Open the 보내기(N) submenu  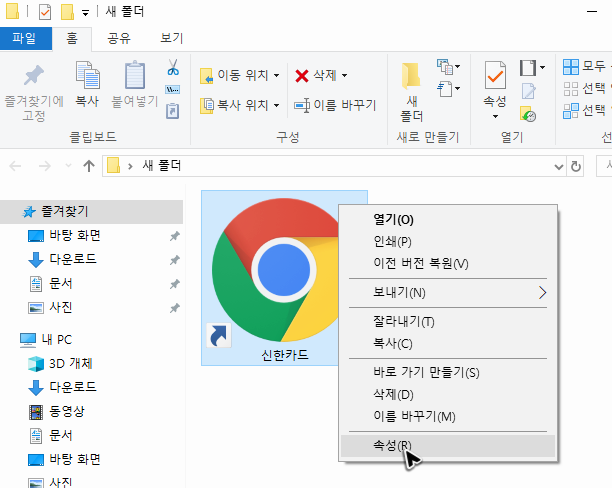click(448, 292)
